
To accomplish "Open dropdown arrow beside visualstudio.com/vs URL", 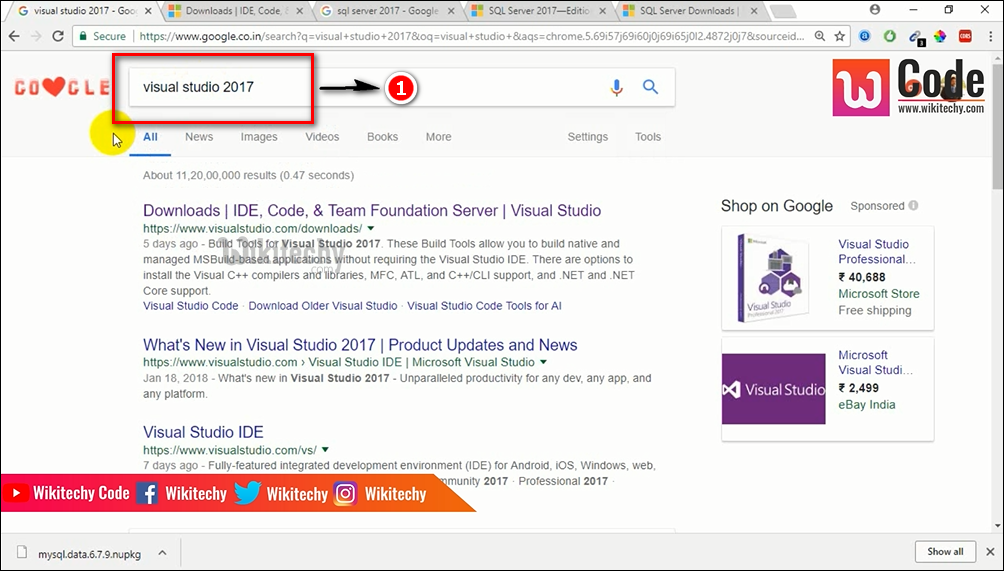I will (x=325, y=450).
